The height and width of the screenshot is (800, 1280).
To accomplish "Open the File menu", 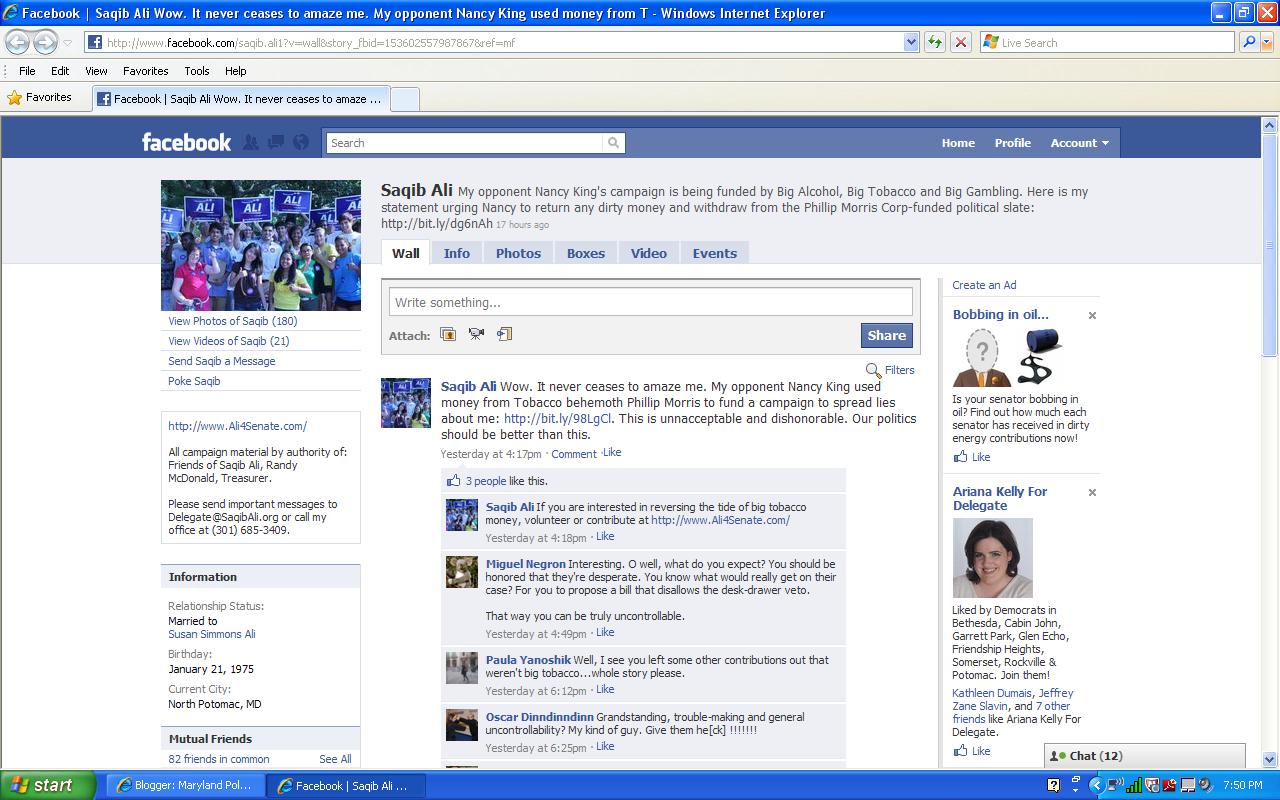I will [x=27, y=71].
